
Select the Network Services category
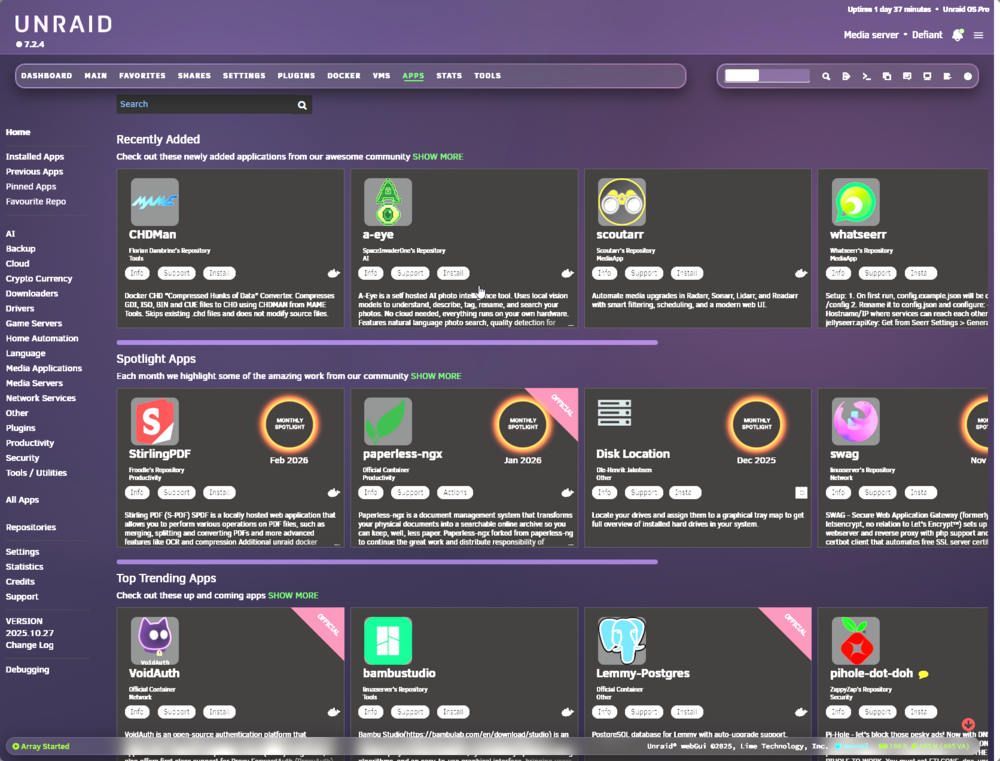pos(41,398)
